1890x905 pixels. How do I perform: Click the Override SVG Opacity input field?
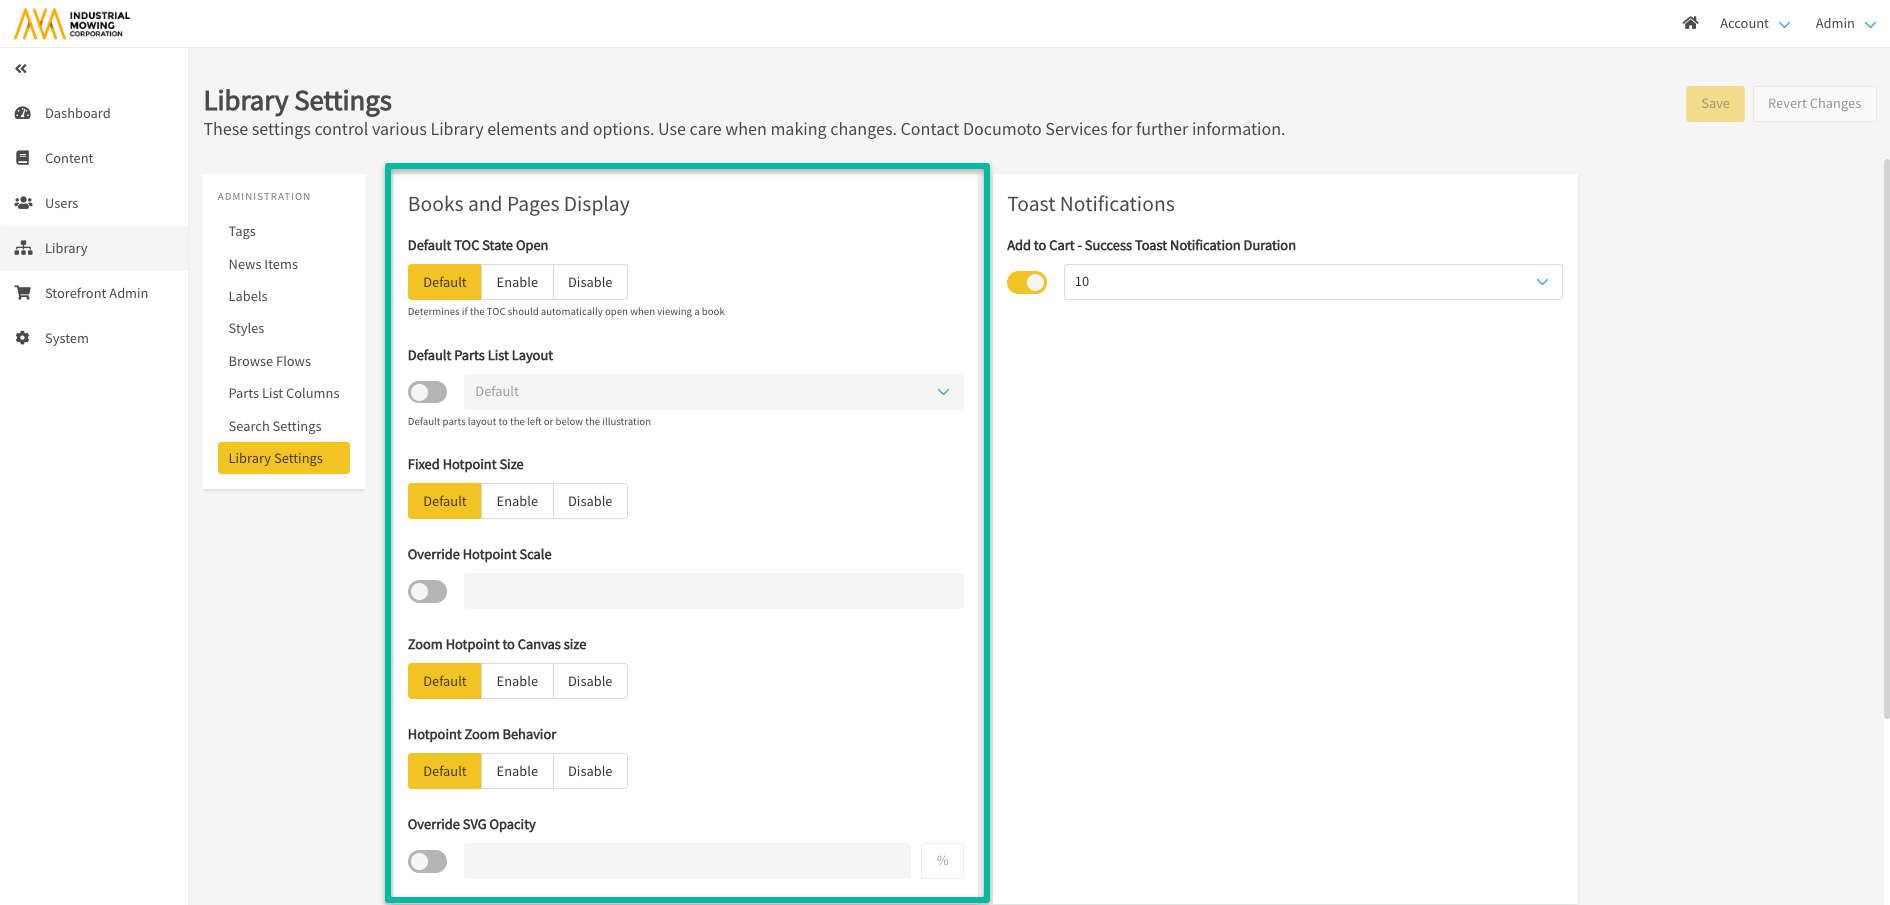687,861
